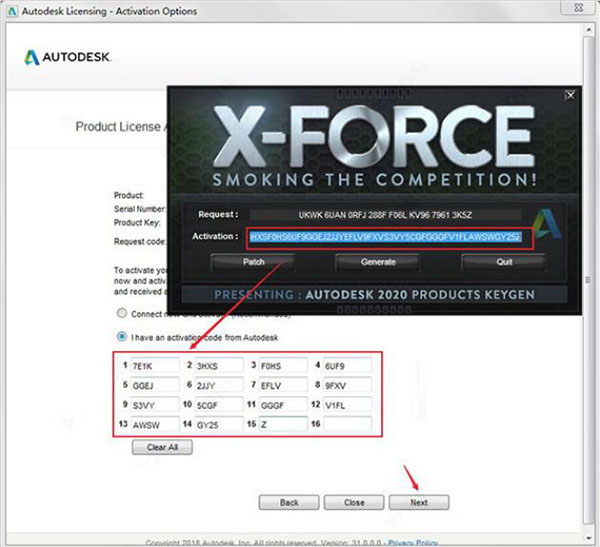Viewport: 600px width, 547px height.
Task: Click the Close button at the bottom
Action: tap(354, 502)
